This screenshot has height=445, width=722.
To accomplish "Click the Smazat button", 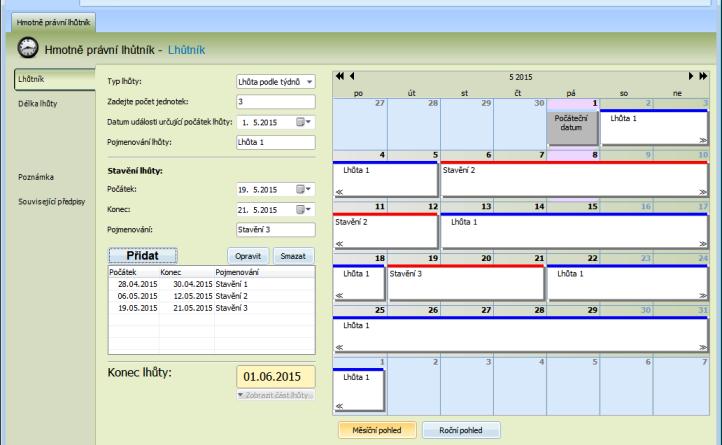I will pos(293,256).
